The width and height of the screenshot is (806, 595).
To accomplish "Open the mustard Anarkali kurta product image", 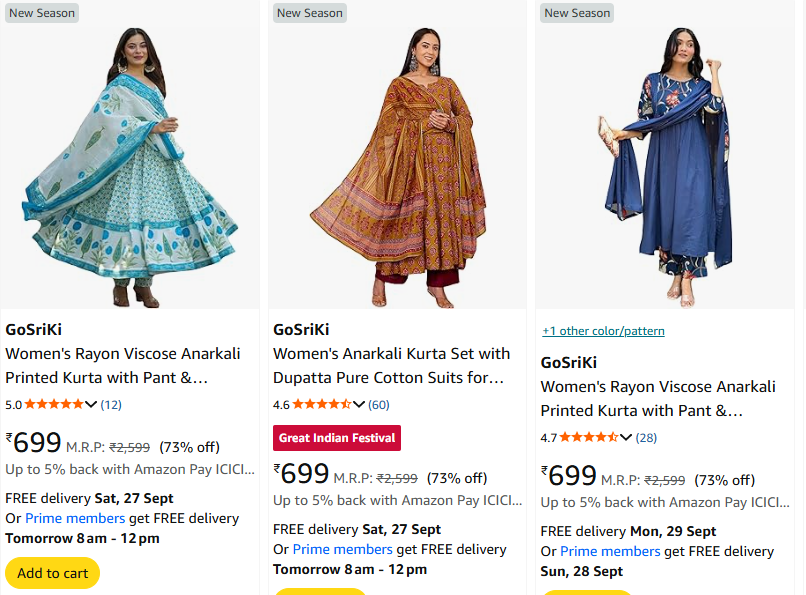I will pos(397,165).
